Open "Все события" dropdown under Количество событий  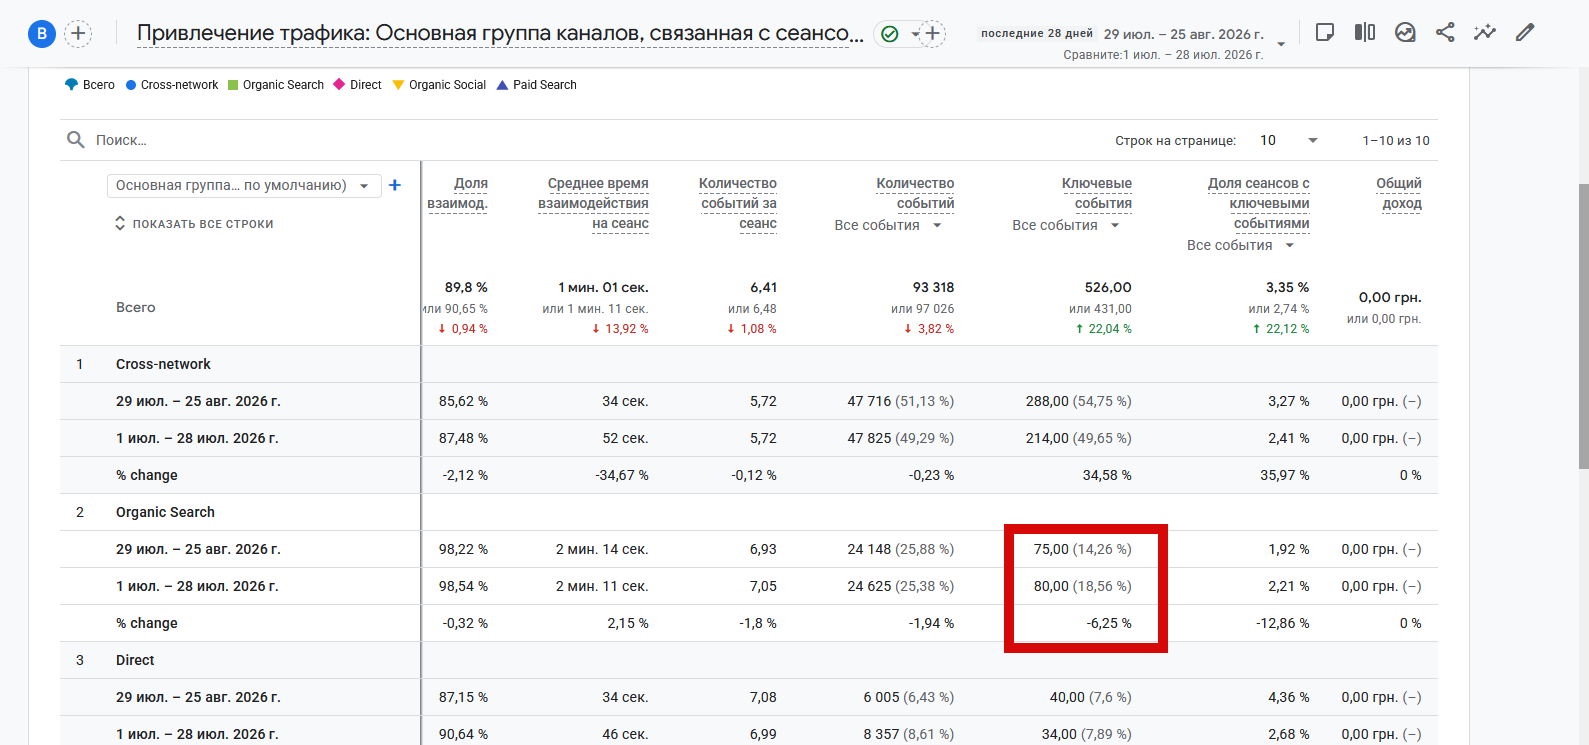(888, 225)
